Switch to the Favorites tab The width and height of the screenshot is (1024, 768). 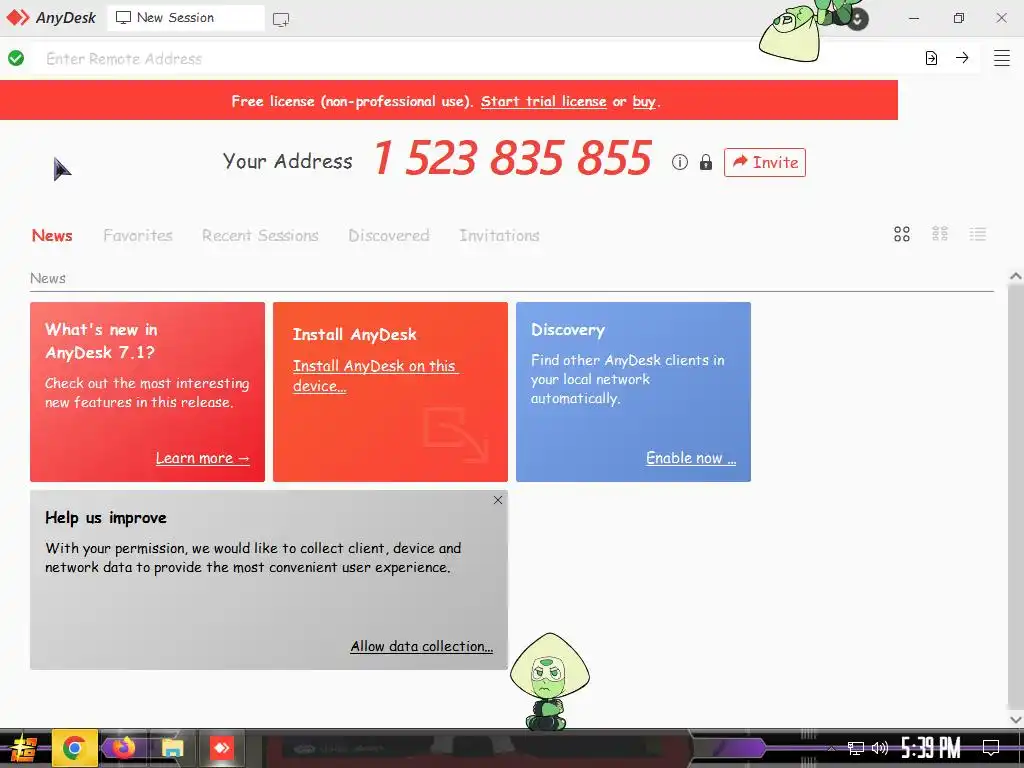(138, 235)
